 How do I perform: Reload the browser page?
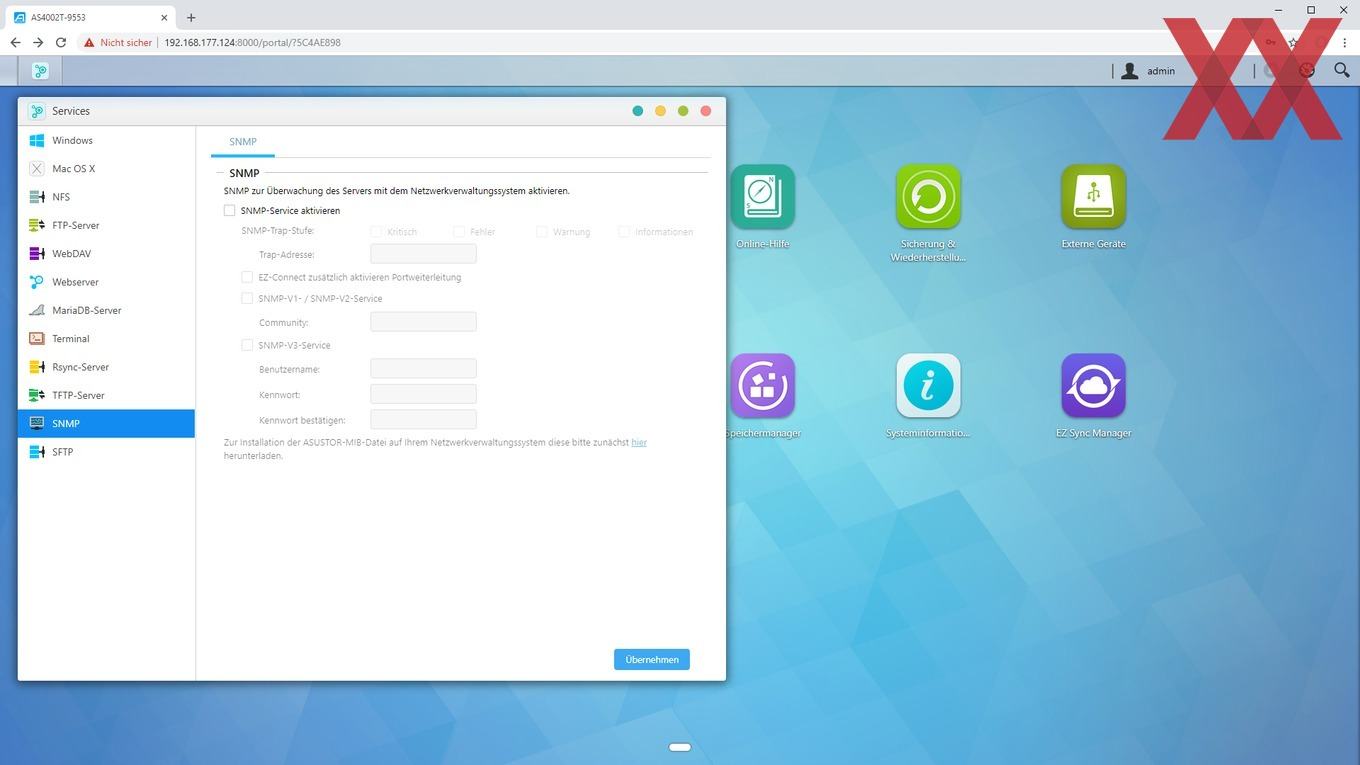tap(61, 43)
